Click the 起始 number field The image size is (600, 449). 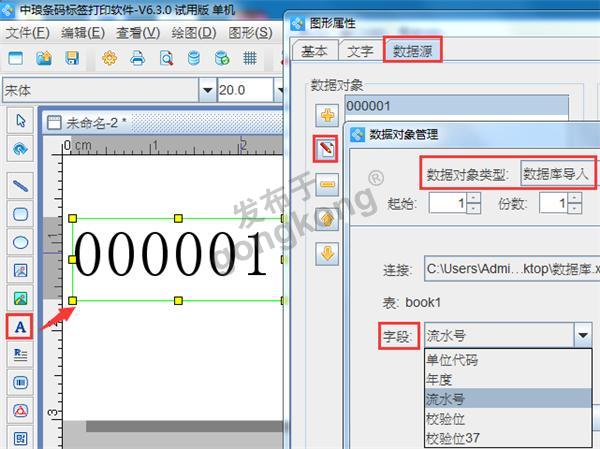448,203
